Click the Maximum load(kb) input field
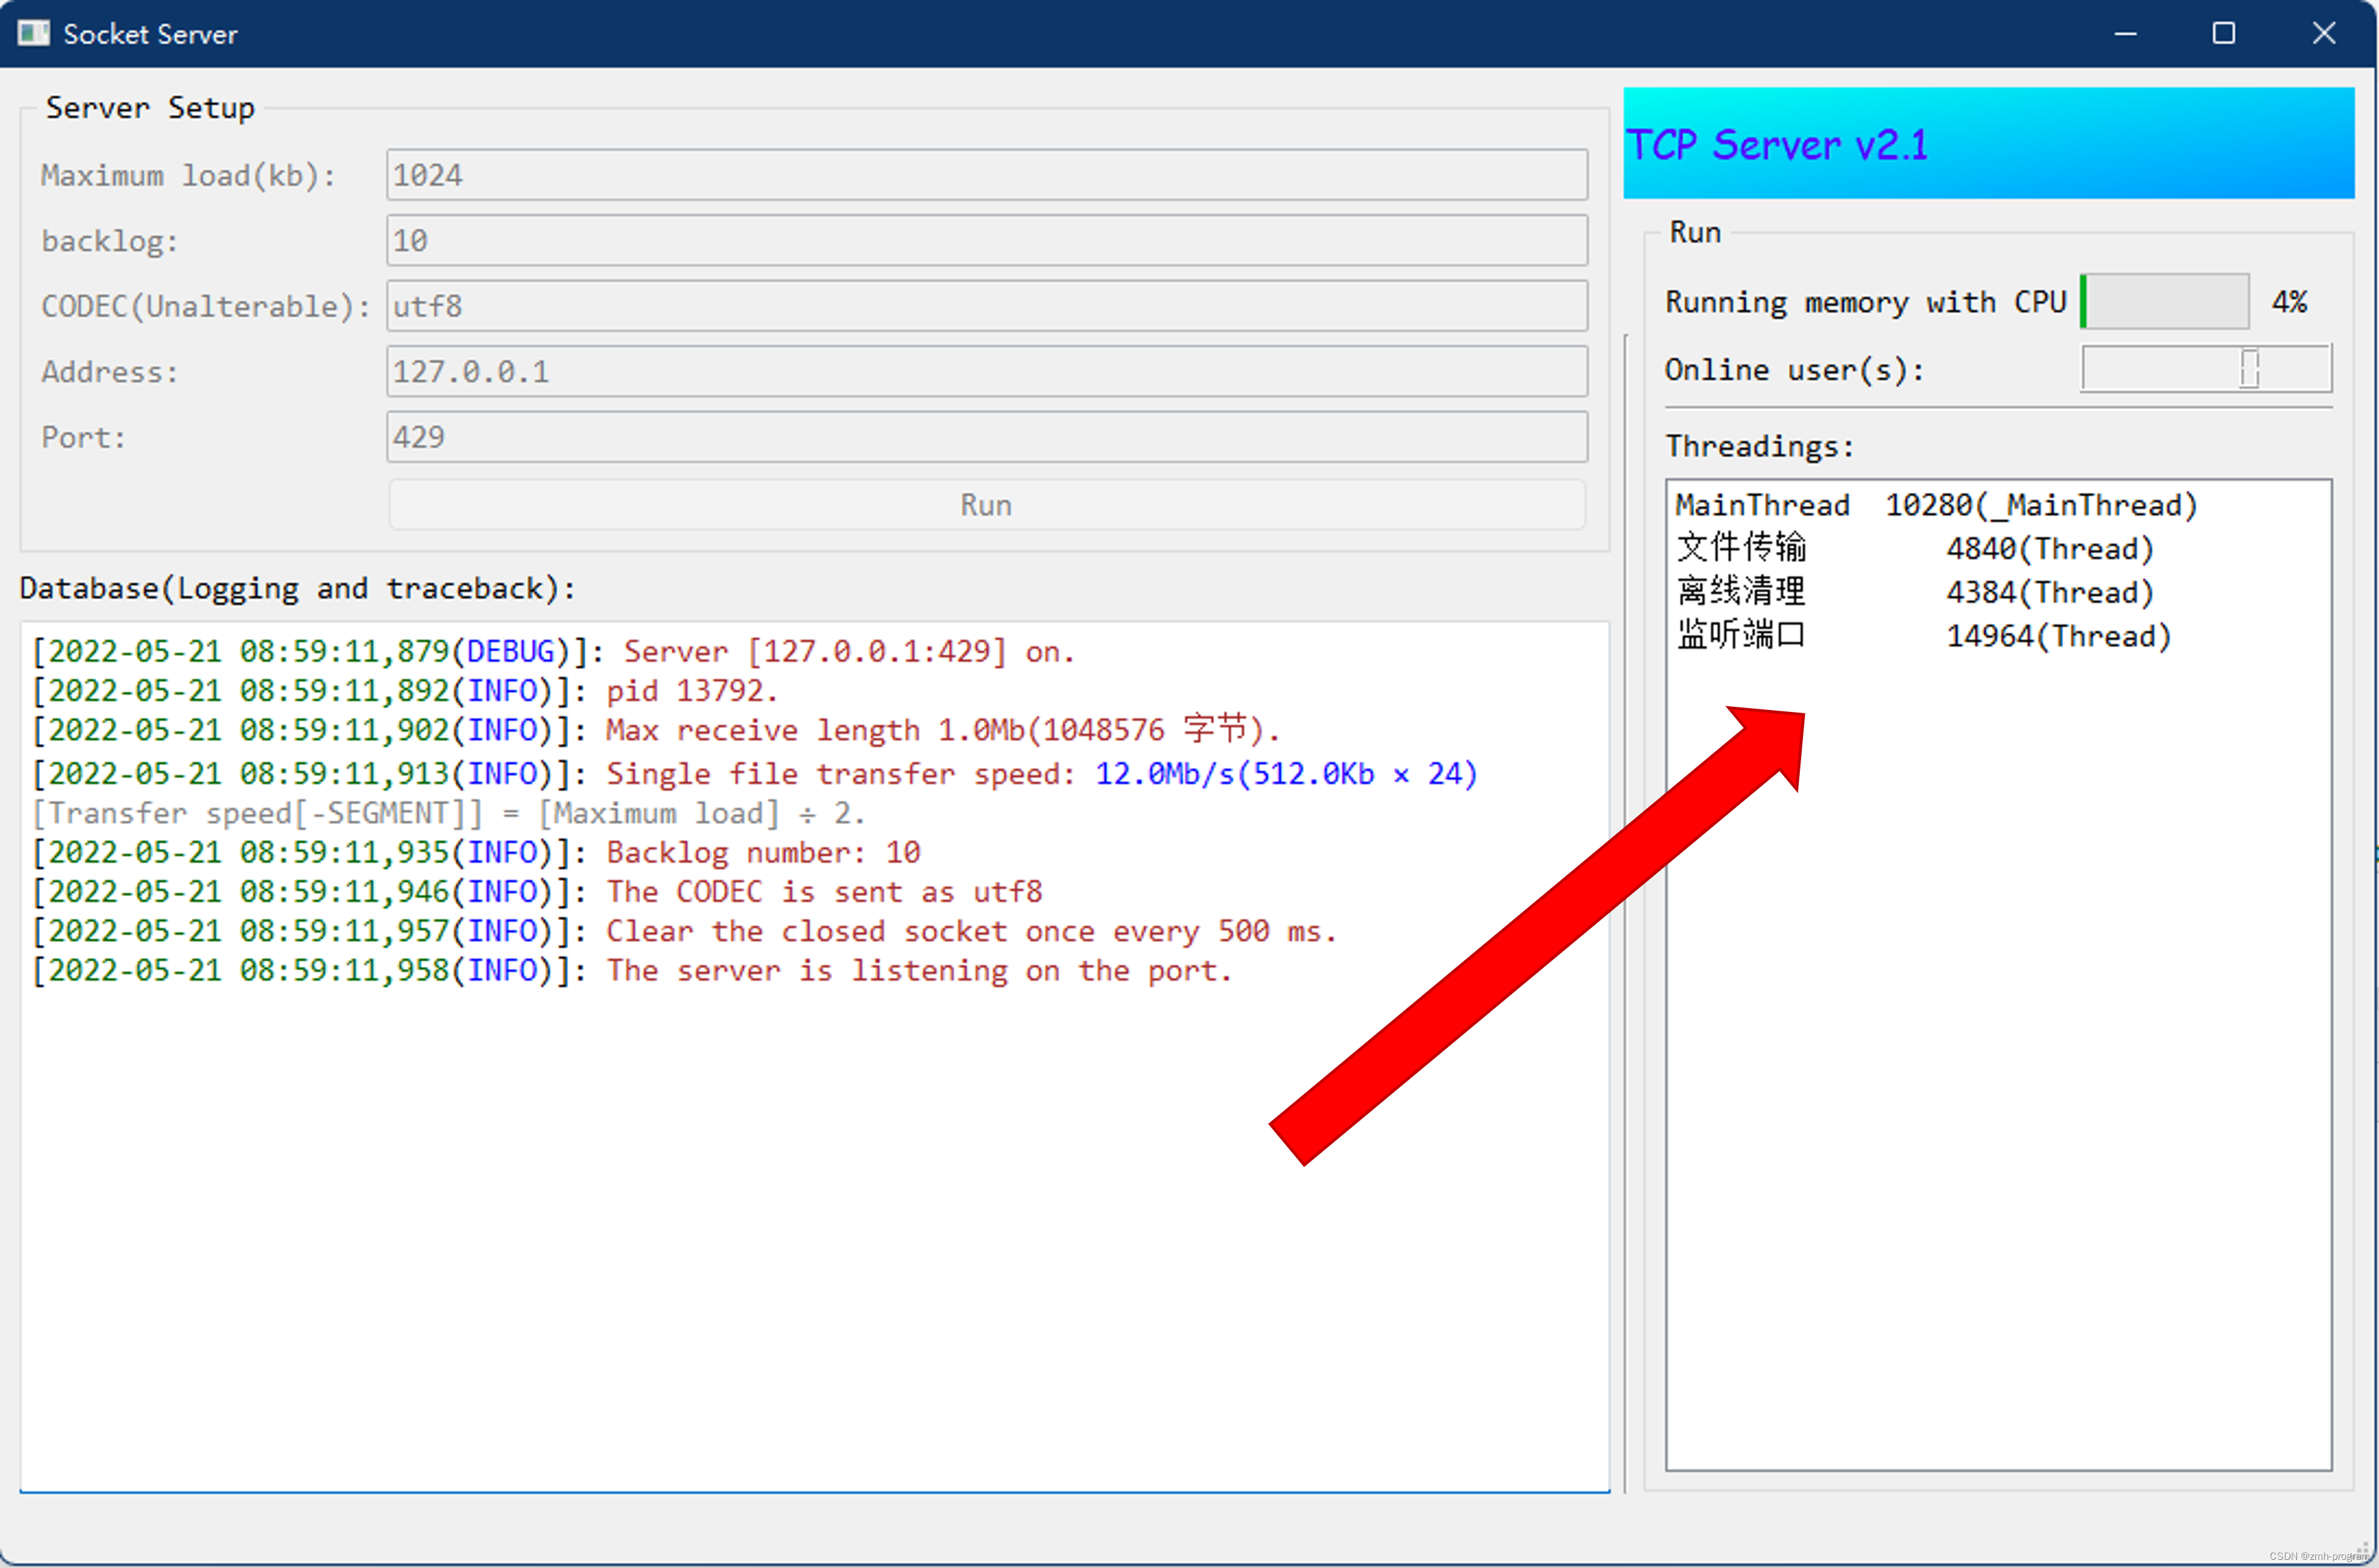Viewport: 2379px width, 1568px height. click(986, 175)
